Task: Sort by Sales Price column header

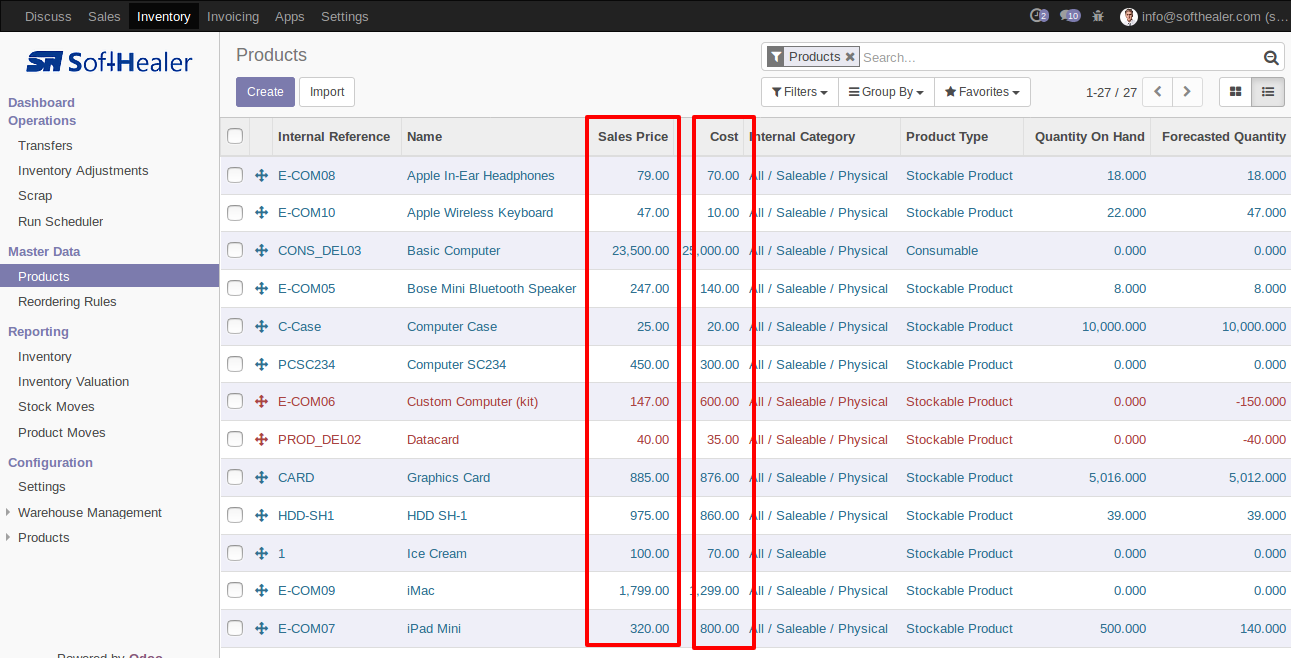Action: (633, 137)
